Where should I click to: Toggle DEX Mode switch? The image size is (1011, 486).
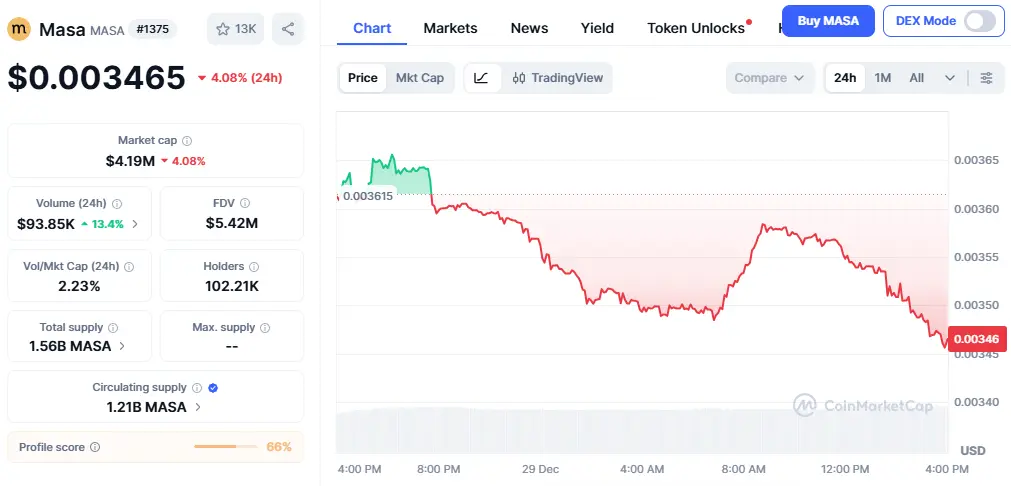(980, 21)
